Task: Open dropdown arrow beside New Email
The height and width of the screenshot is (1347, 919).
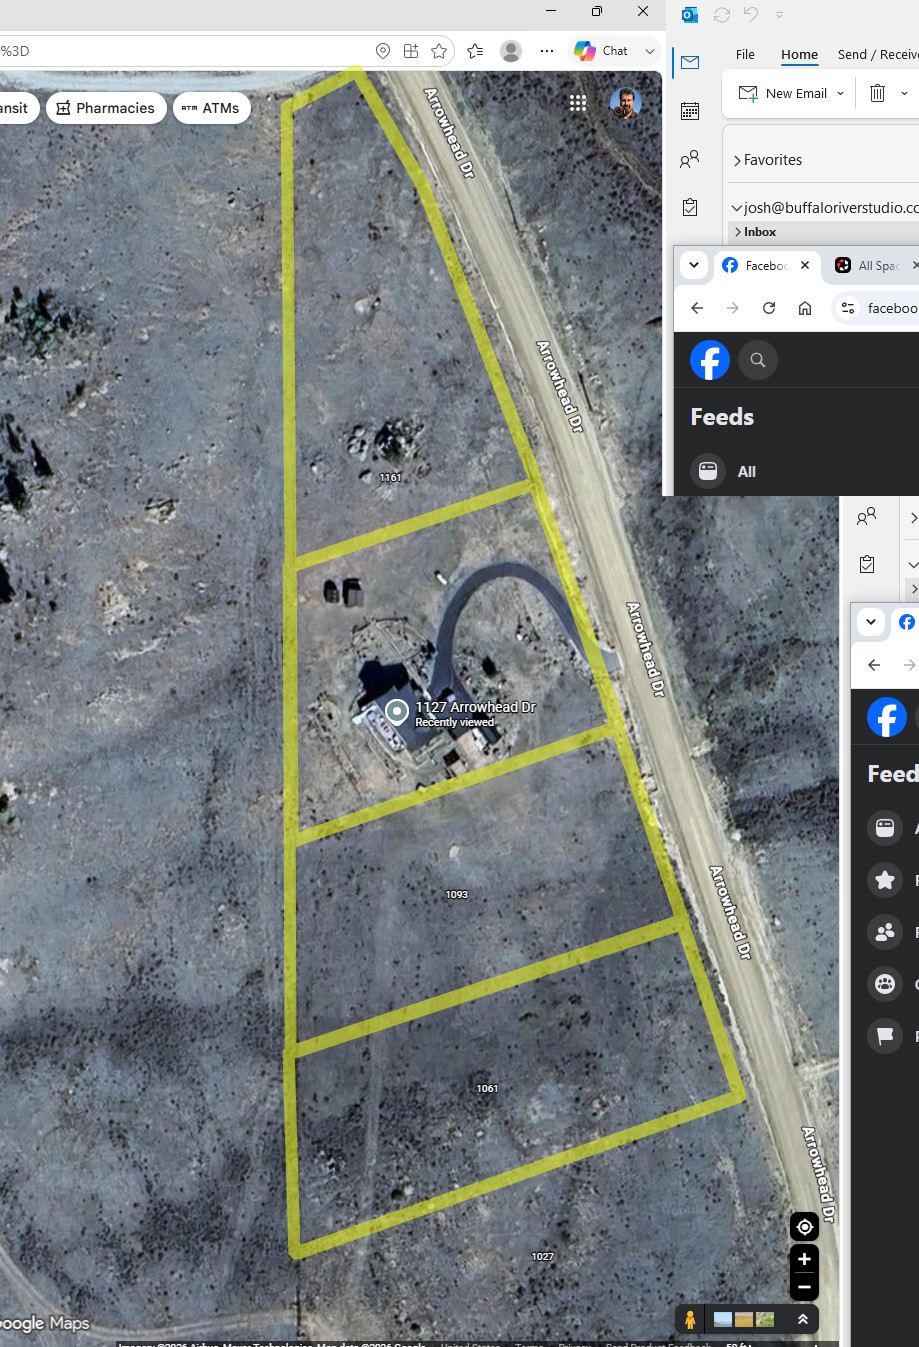Action: [840, 93]
